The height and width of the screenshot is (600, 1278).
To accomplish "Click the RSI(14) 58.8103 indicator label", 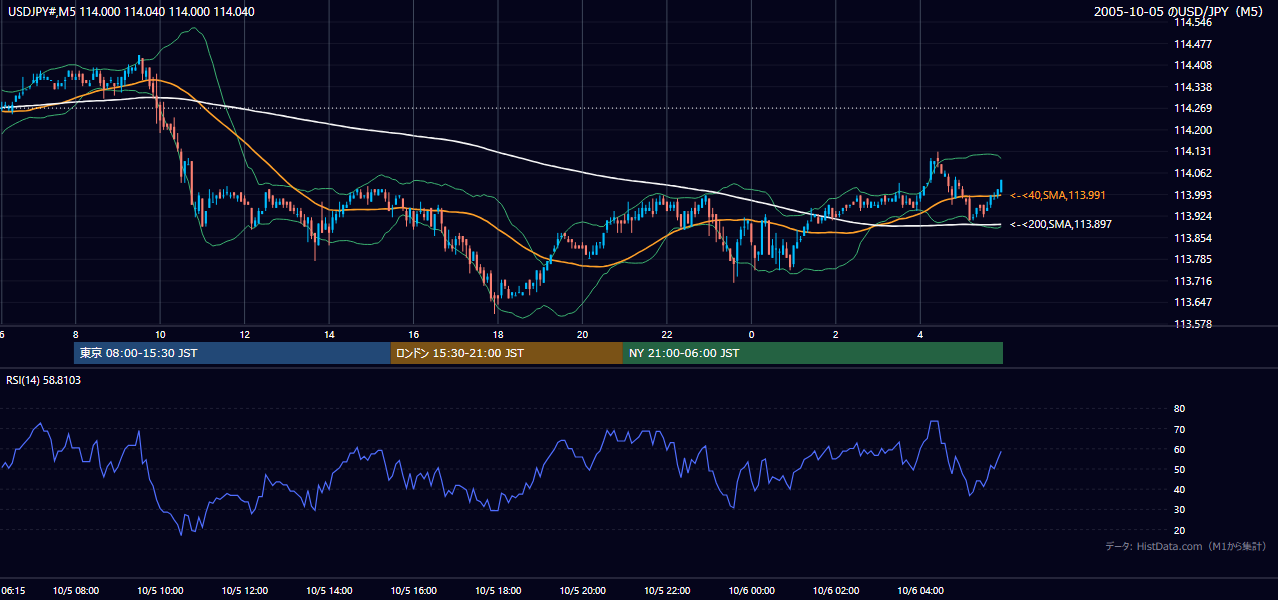I will click(x=44, y=380).
